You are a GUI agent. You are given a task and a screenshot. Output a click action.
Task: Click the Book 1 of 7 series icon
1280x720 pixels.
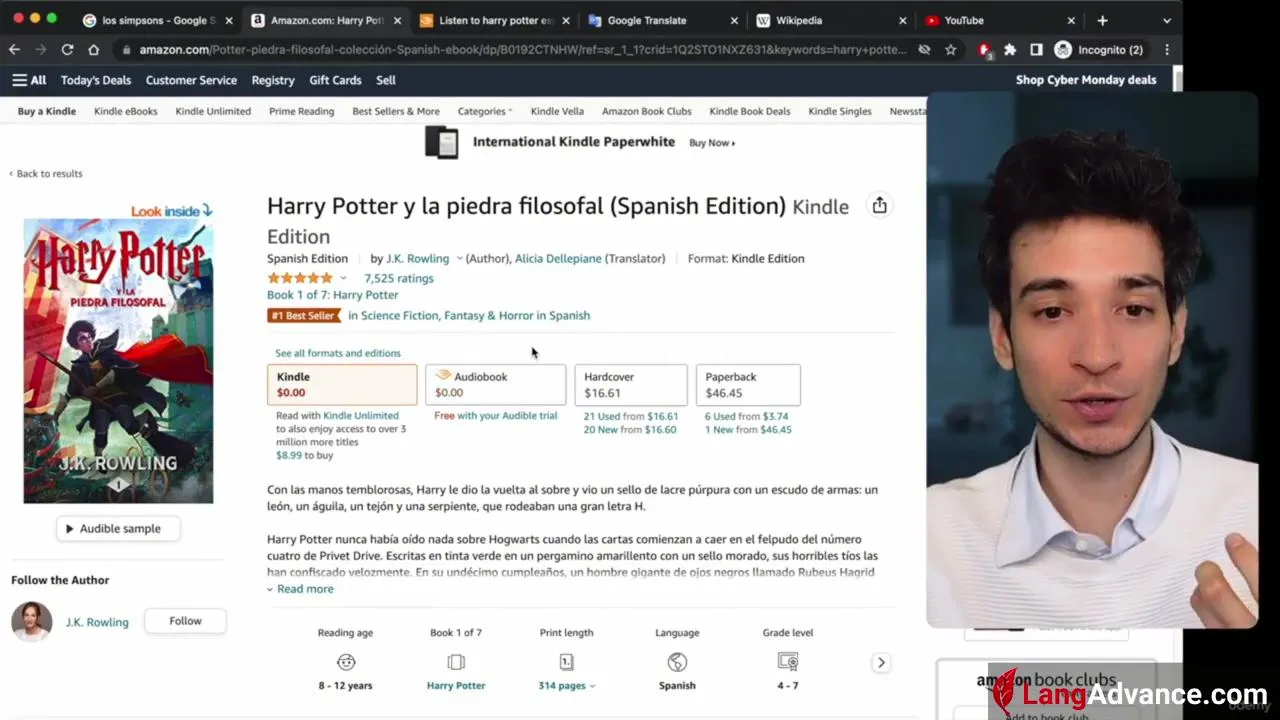456,662
